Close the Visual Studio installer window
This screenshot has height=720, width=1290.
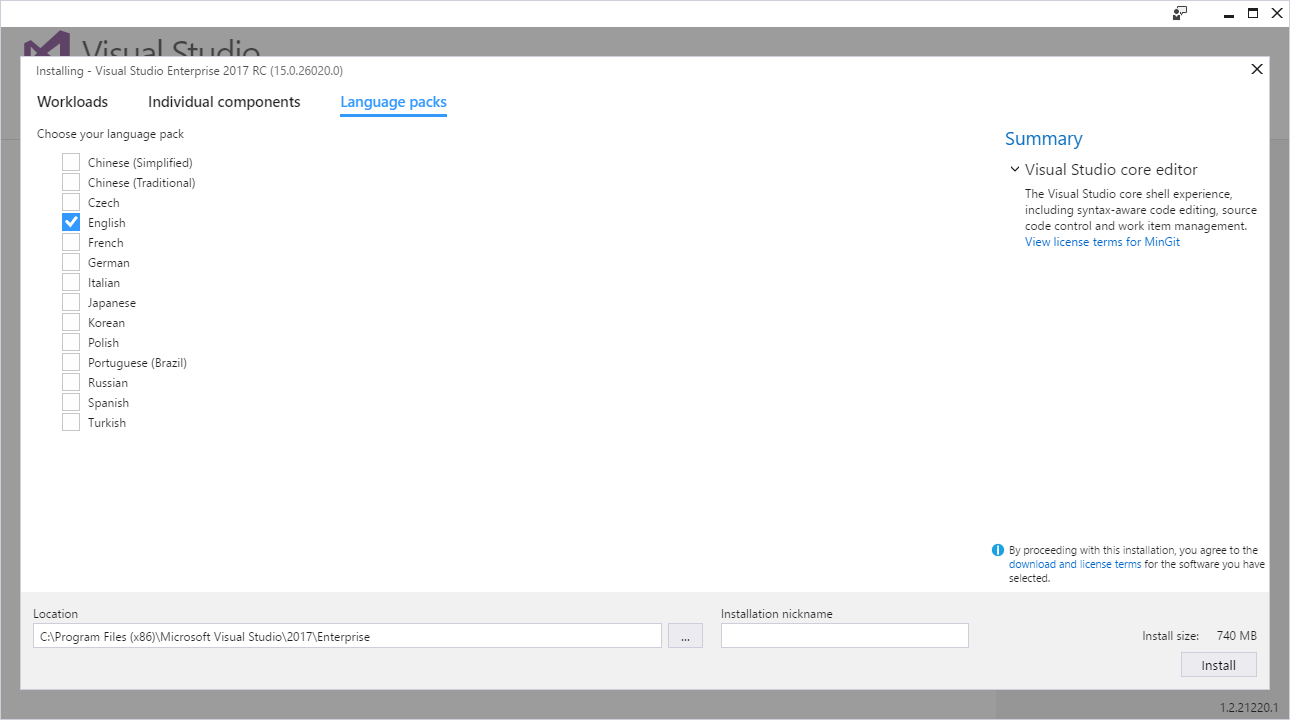pos(1277,13)
